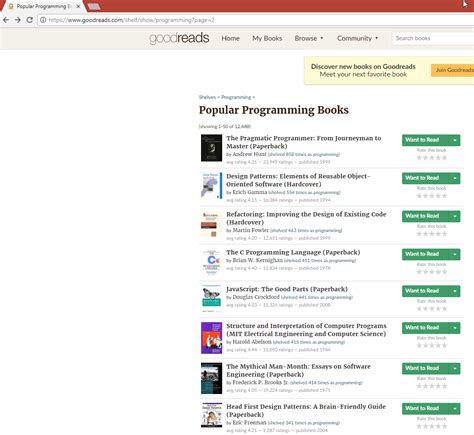Expand the Browse dropdown menu
474x435 pixels.
click(309, 38)
